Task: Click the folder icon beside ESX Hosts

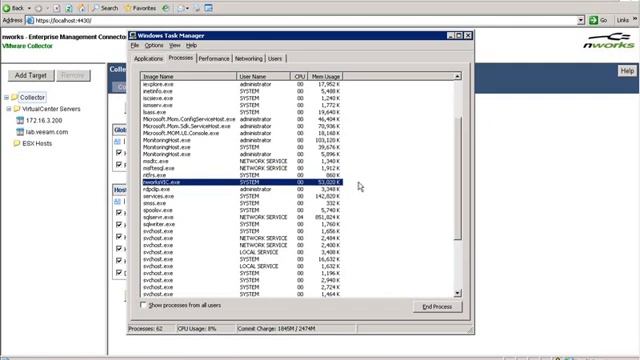Action: point(17,143)
